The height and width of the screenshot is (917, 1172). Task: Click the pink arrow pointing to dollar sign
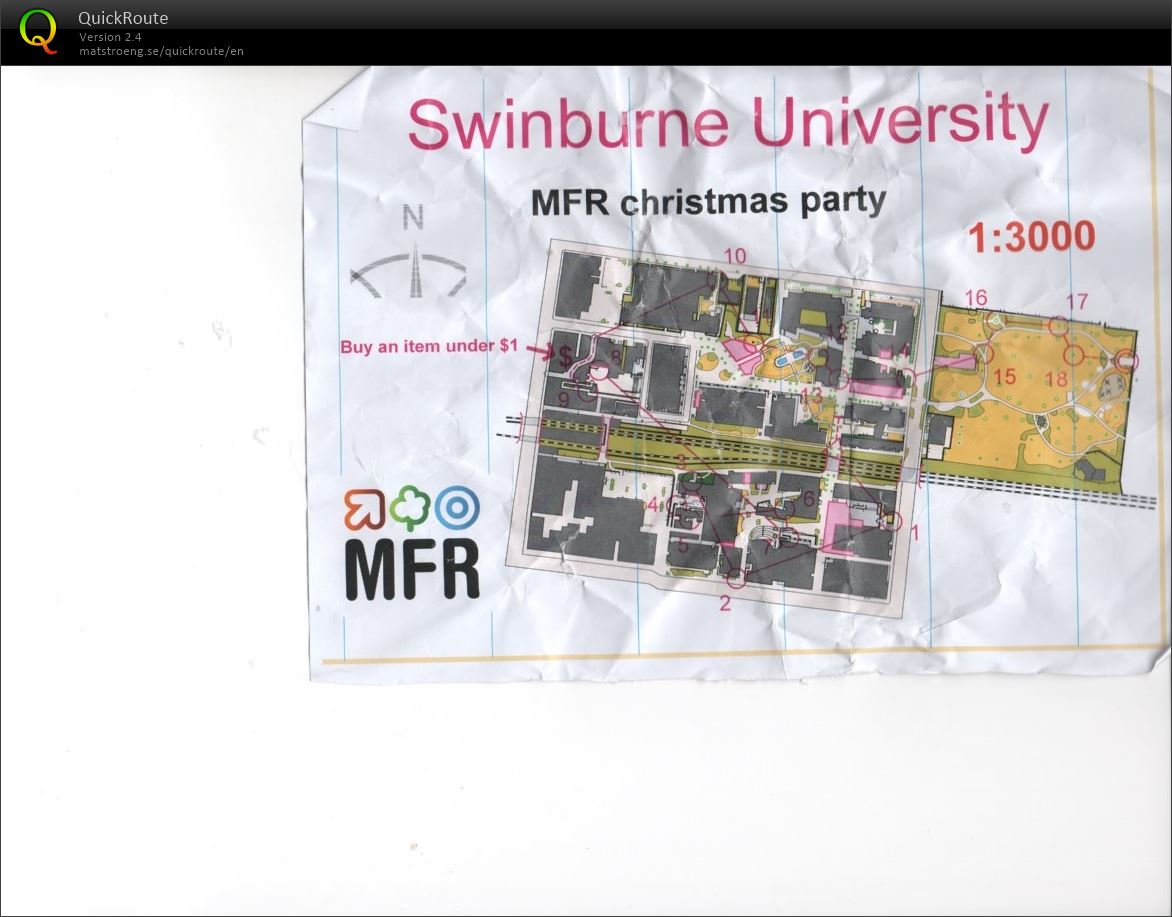tap(540, 350)
